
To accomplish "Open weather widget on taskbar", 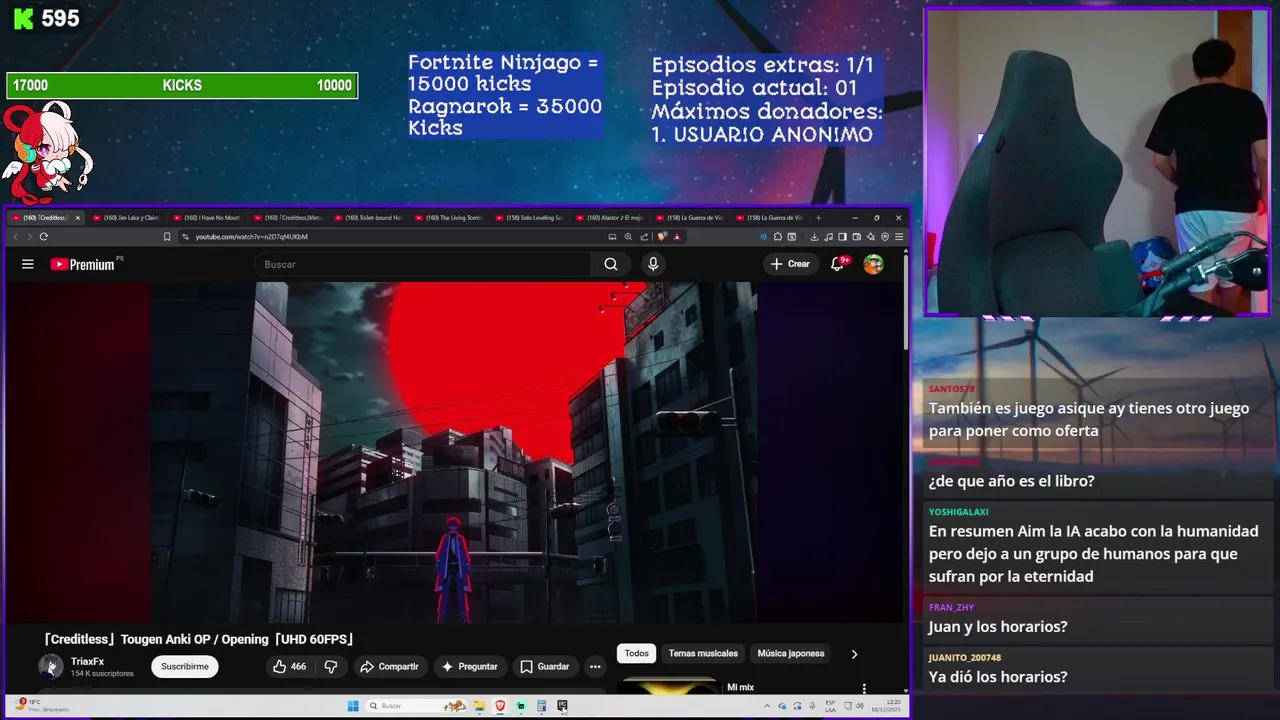I will pos(40,706).
